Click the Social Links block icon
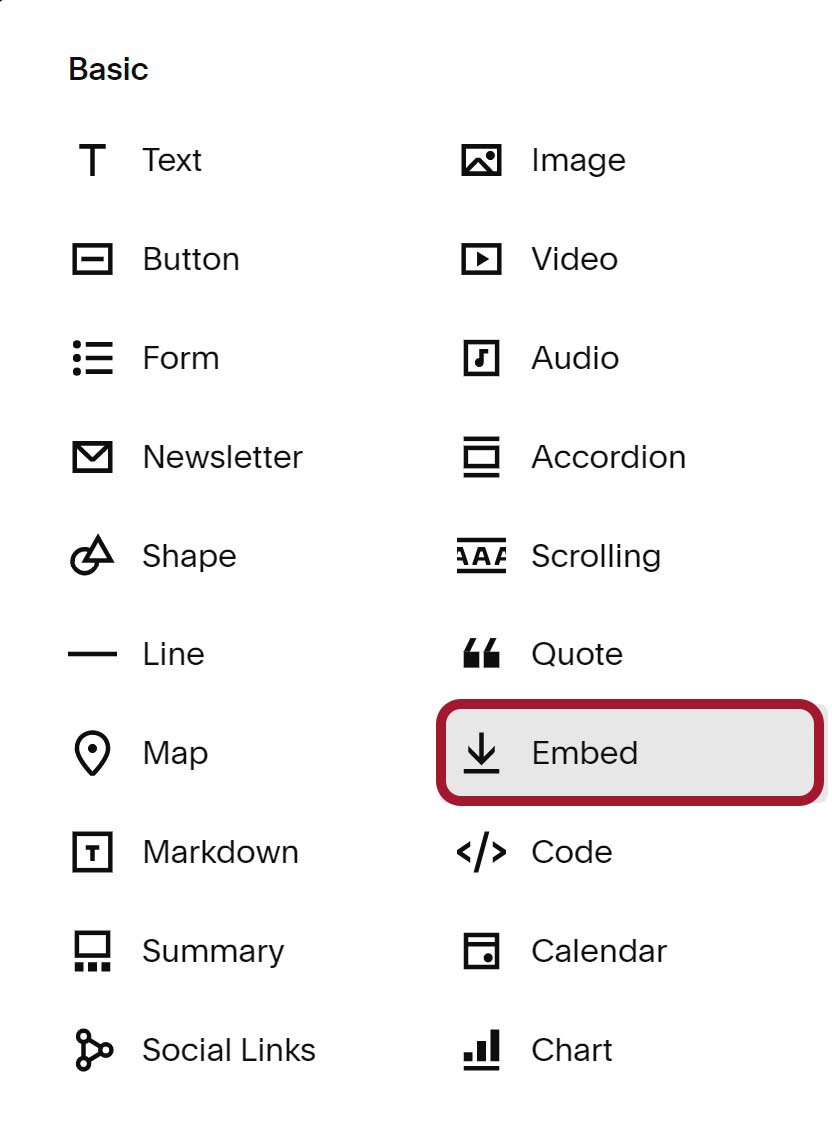This screenshot has height=1134, width=832. 91,1050
